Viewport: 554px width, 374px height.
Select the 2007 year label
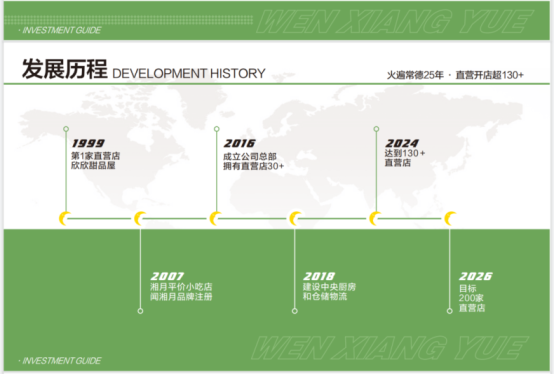click(167, 276)
